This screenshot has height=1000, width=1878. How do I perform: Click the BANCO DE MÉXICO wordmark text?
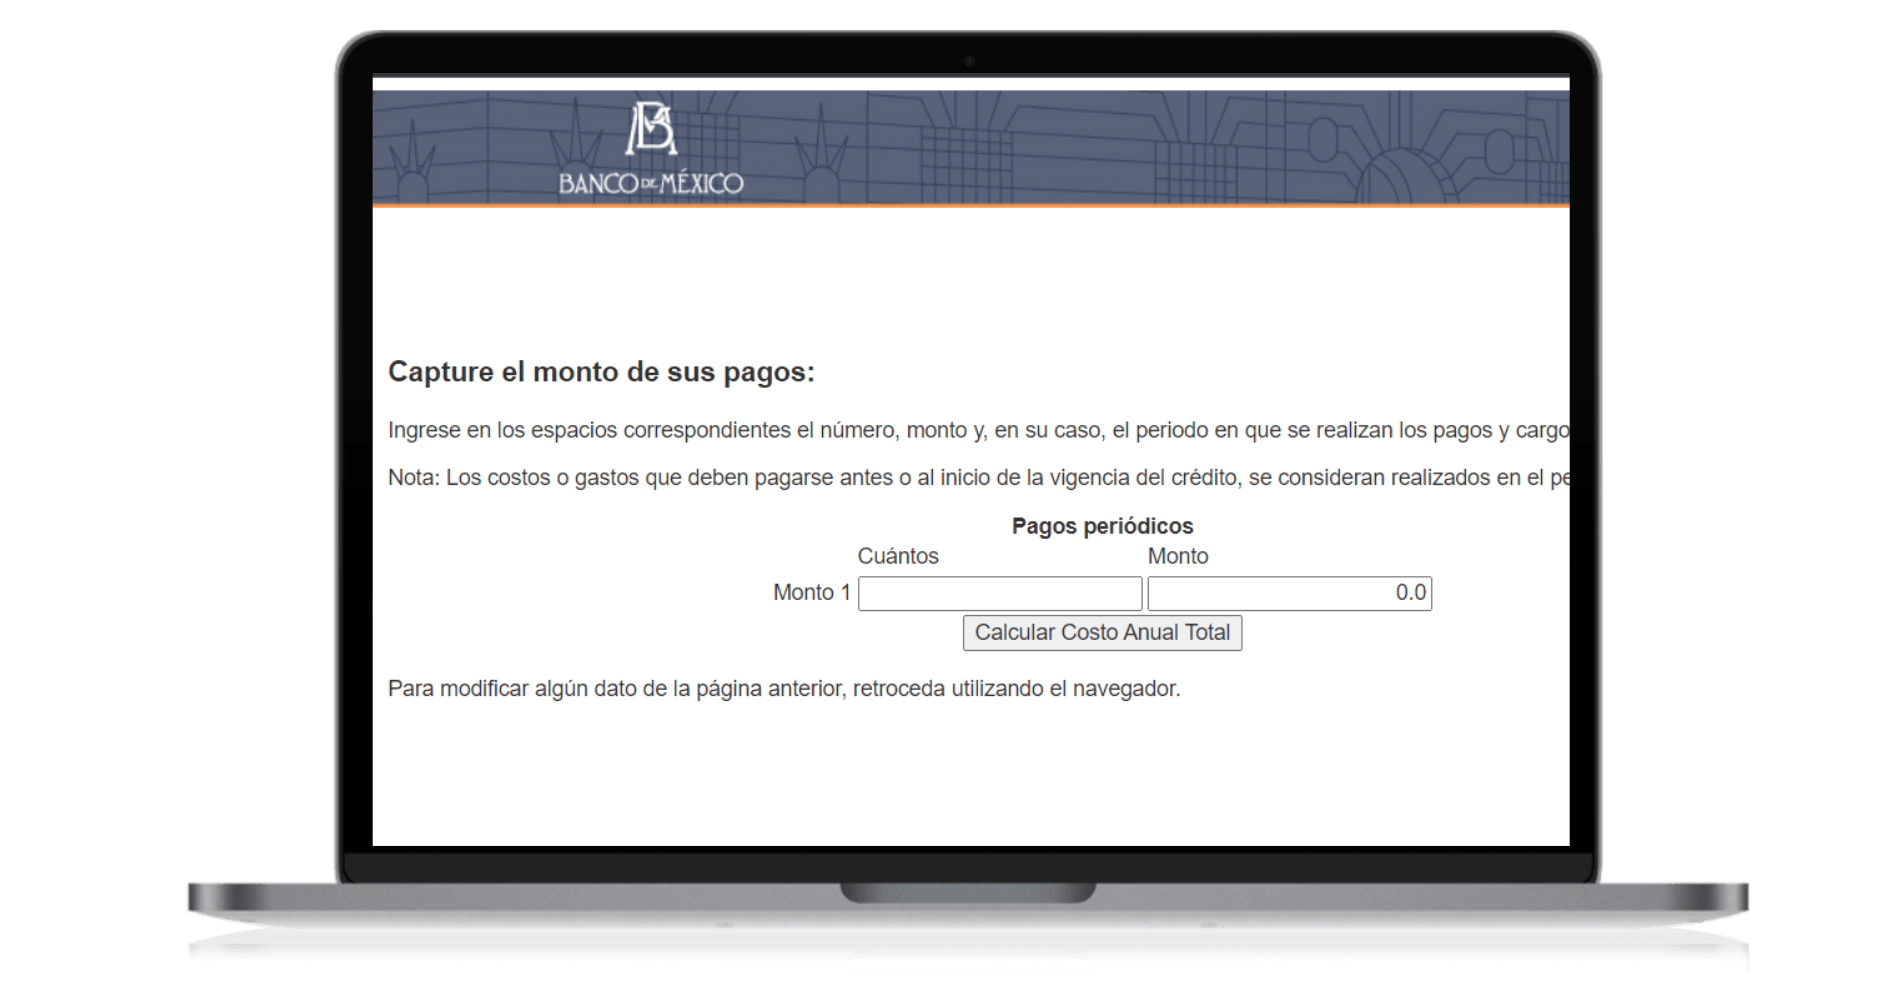pos(650,182)
